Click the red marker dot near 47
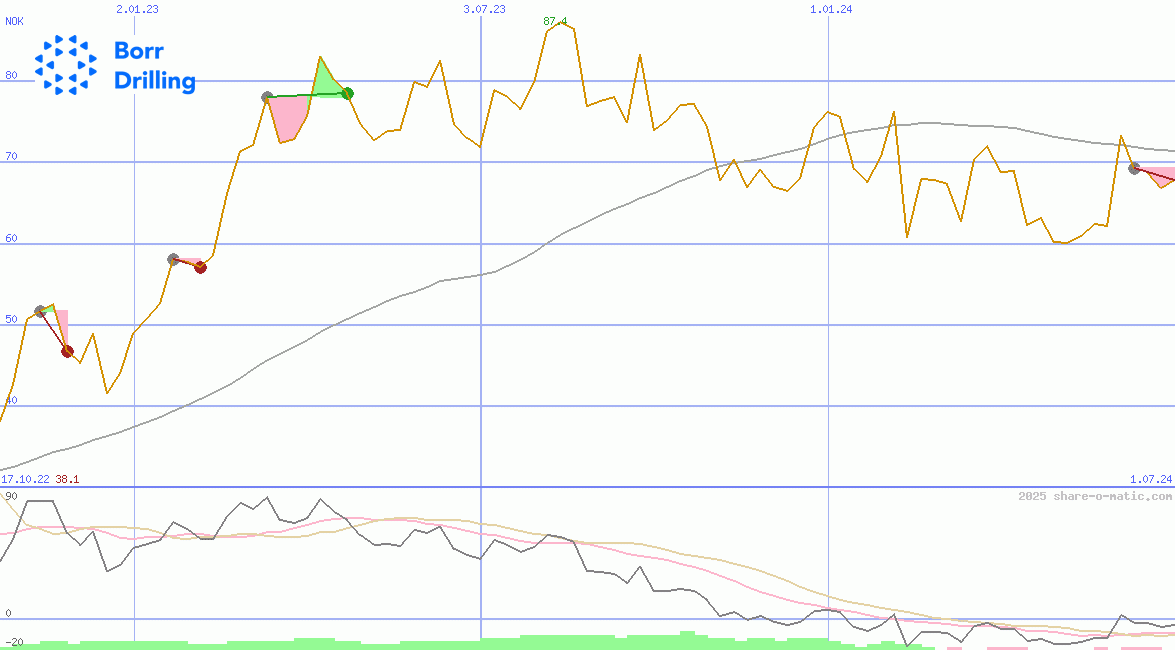This screenshot has width=1175, height=650. click(x=67, y=351)
